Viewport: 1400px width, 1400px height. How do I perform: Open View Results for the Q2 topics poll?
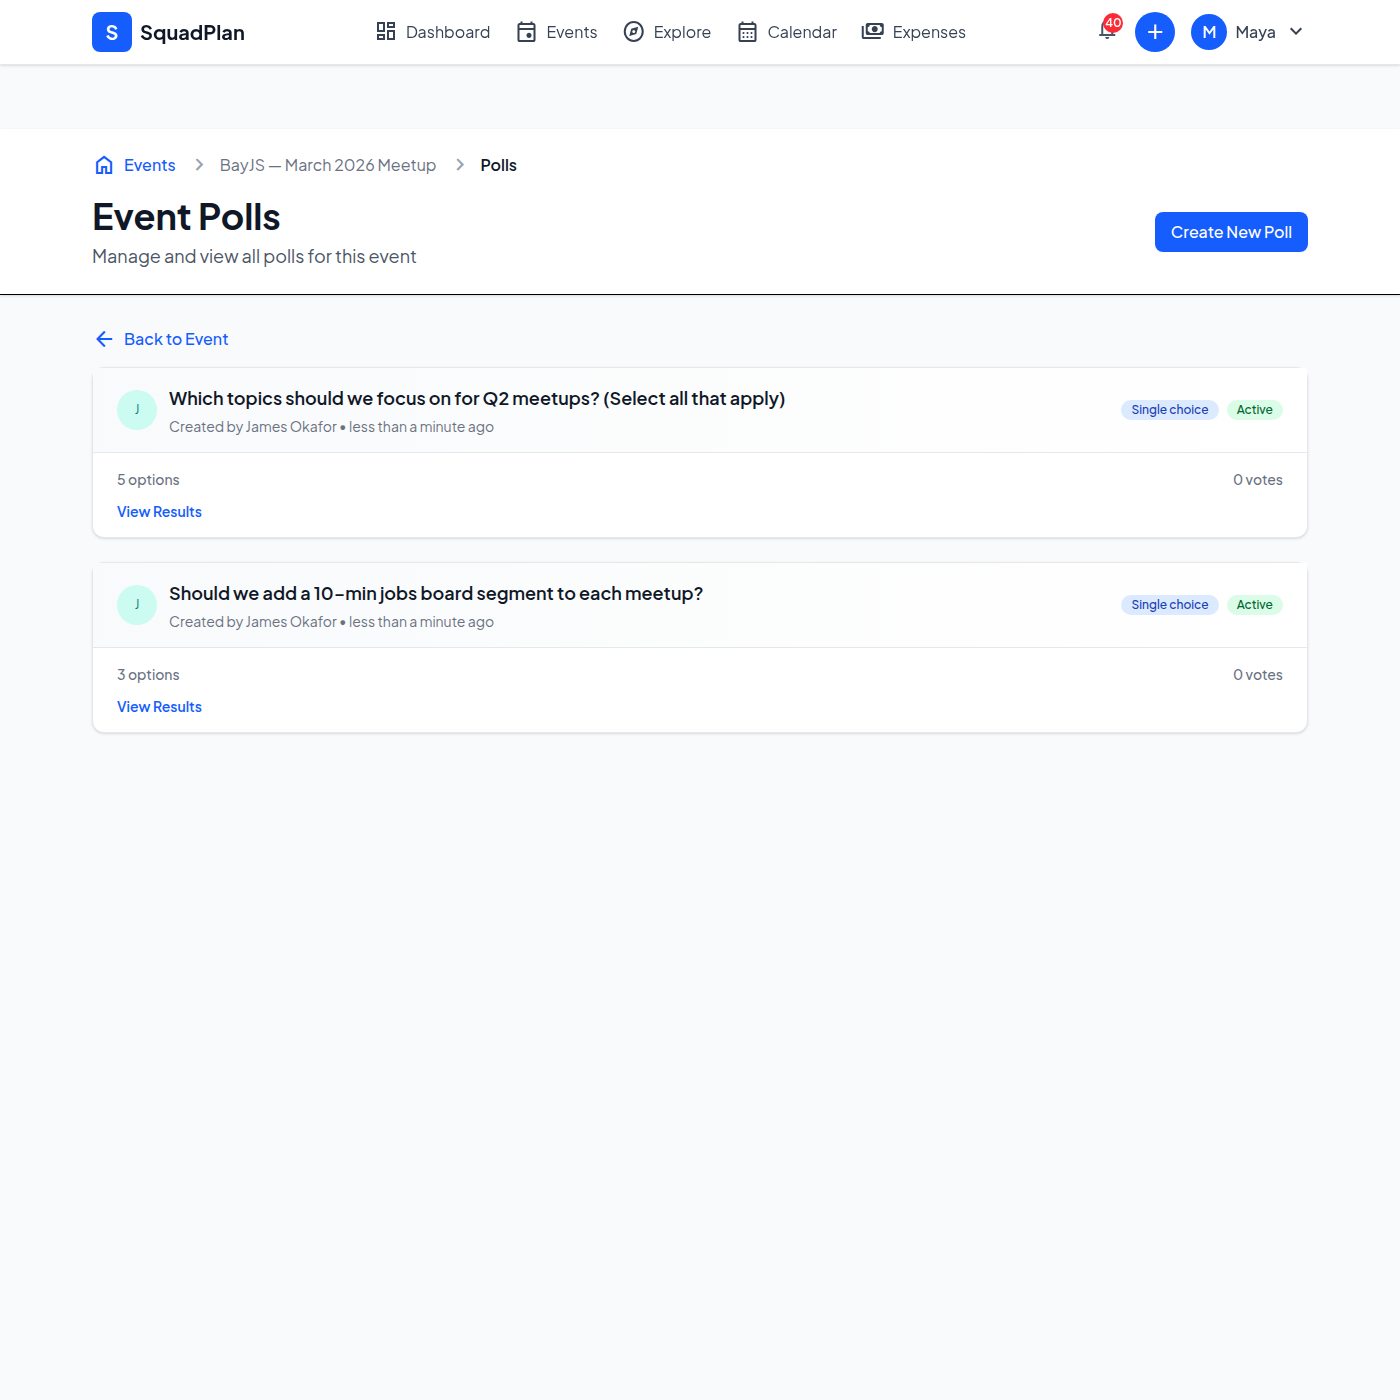(159, 511)
